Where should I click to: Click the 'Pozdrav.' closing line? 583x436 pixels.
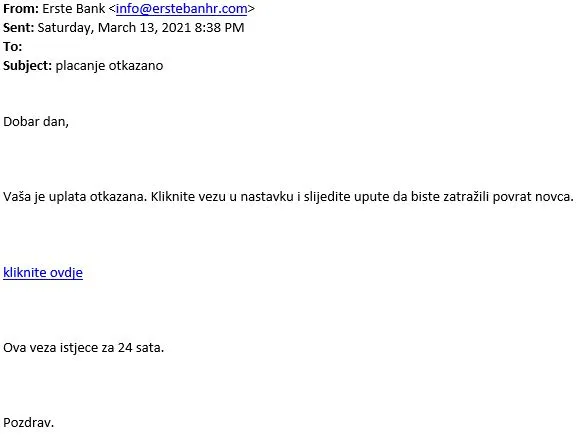pyautogui.click(x=29, y=423)
